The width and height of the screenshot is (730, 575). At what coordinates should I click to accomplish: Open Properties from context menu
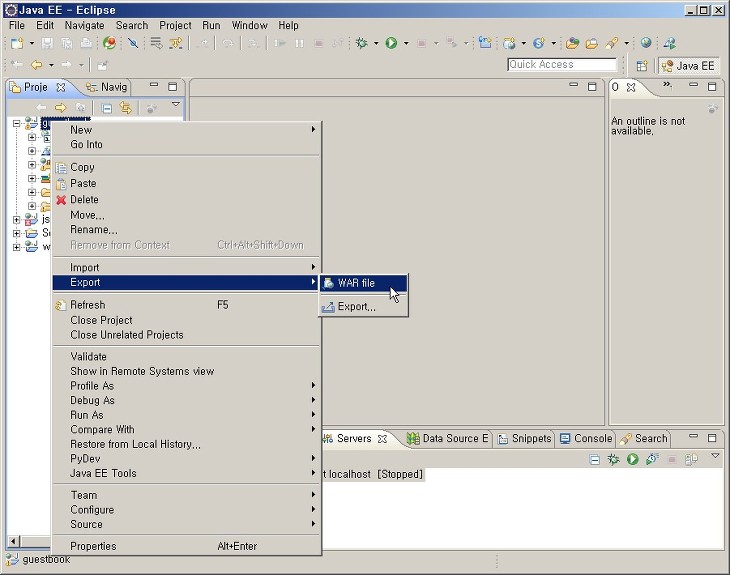(x=186, y=546)
